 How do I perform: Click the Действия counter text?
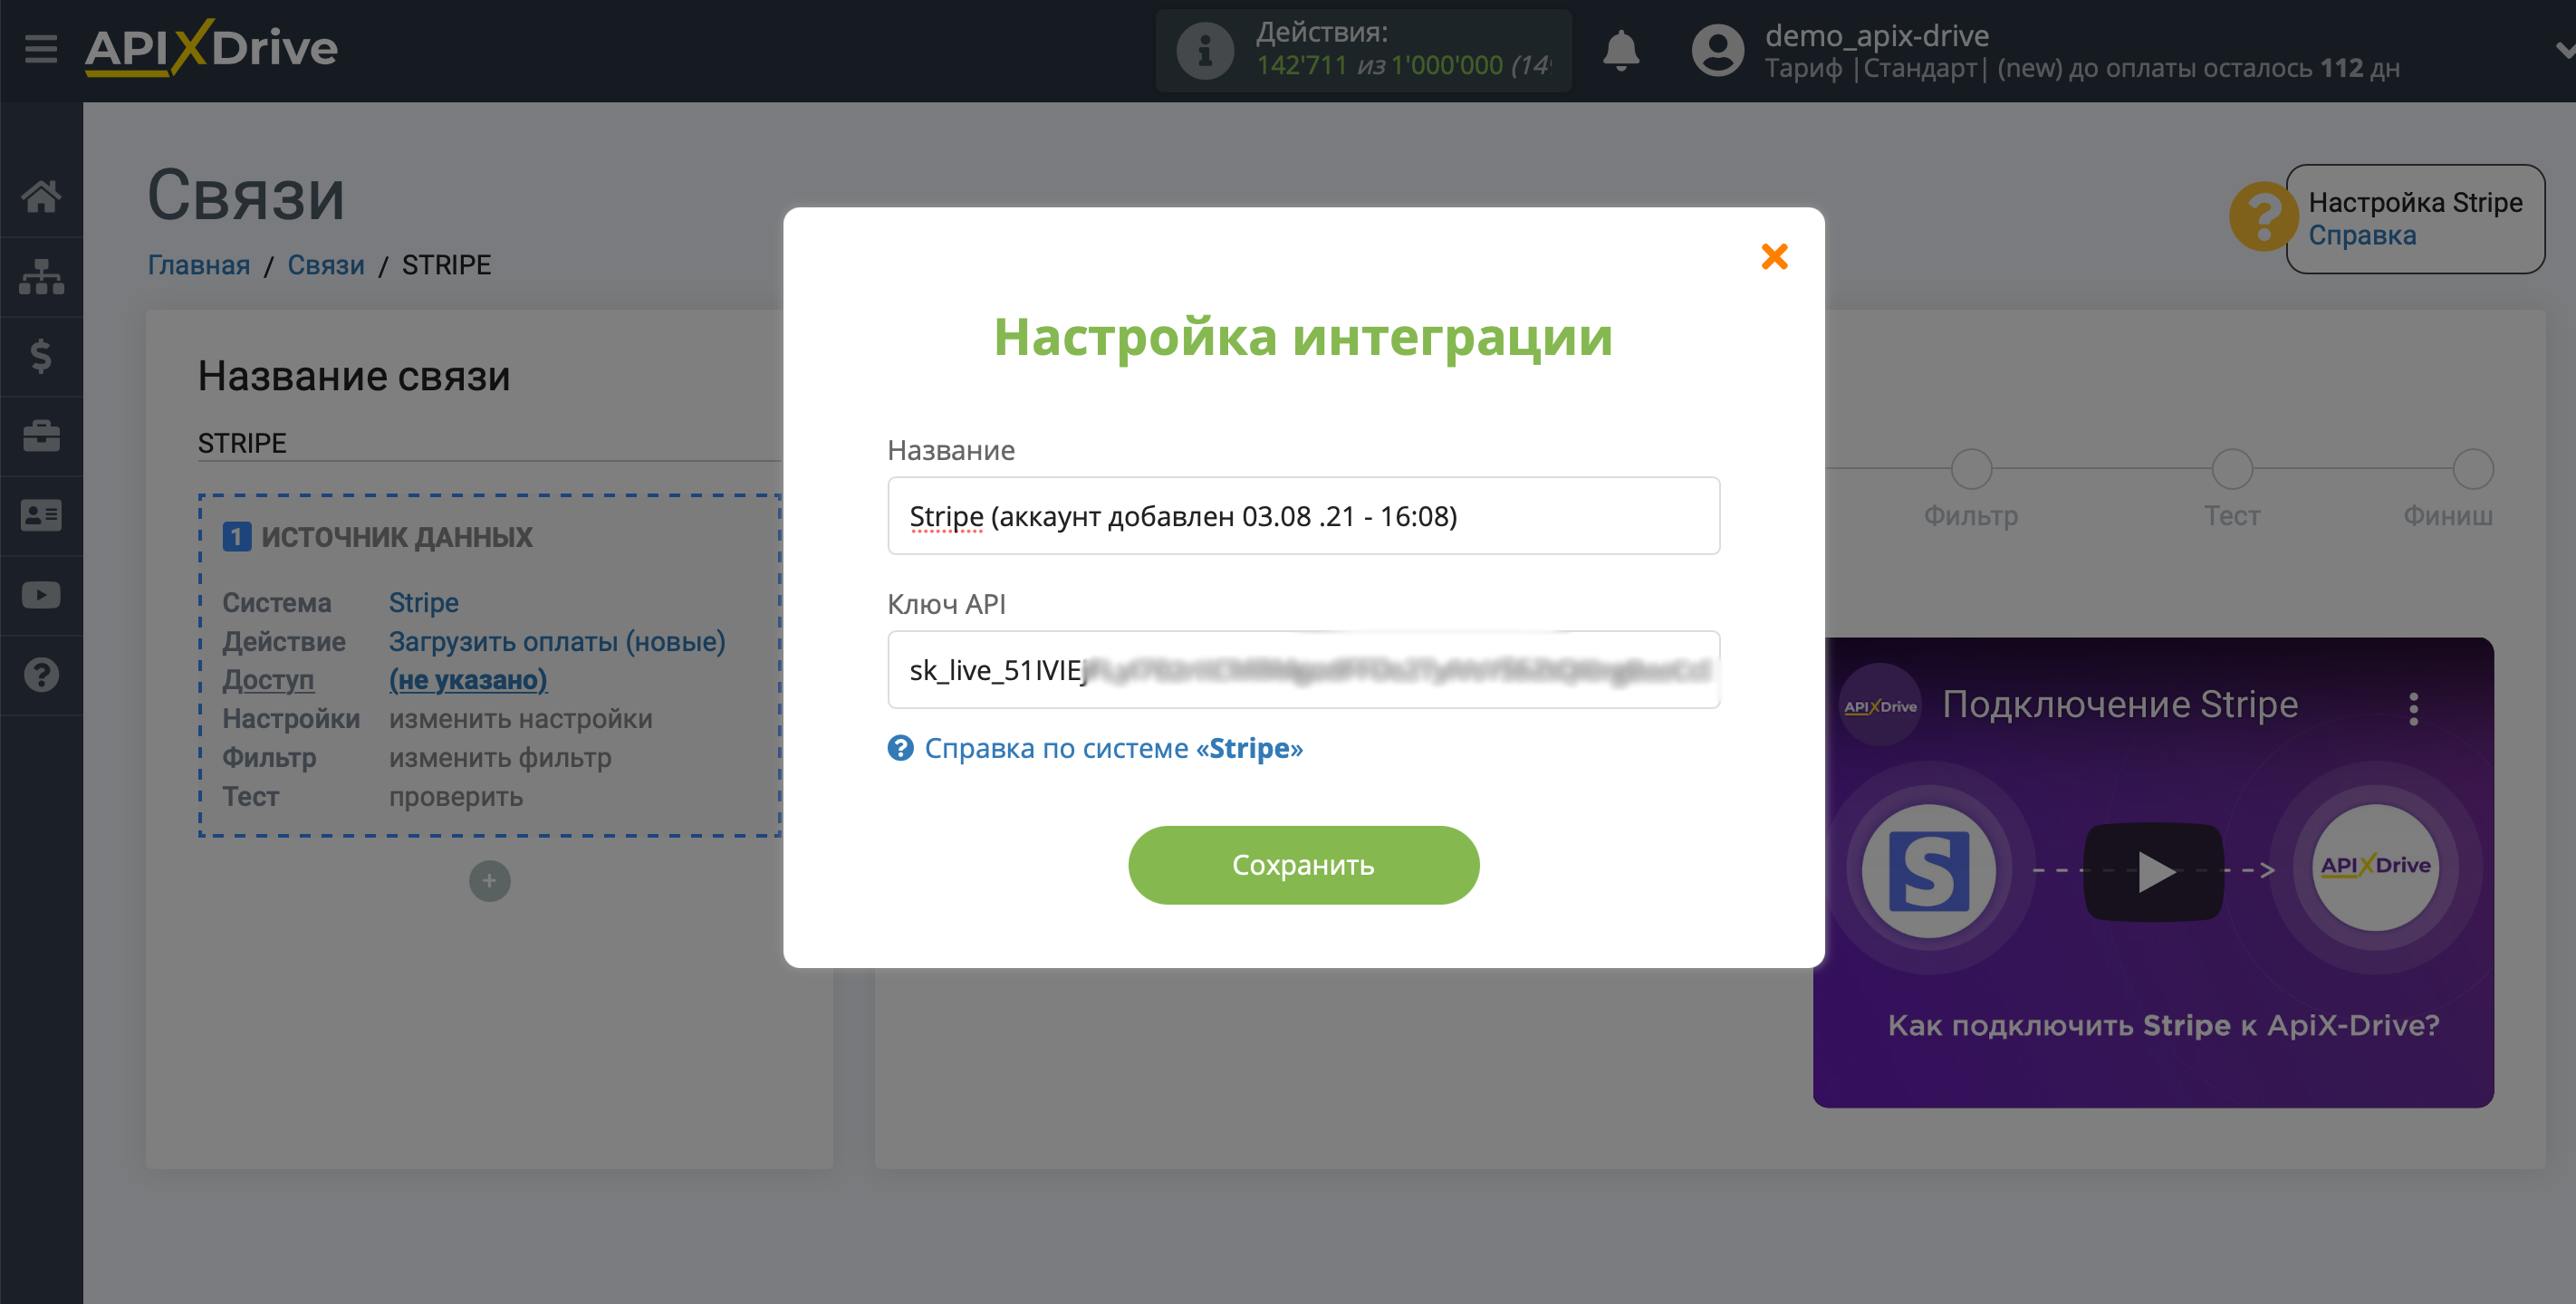coord(1402,50)
